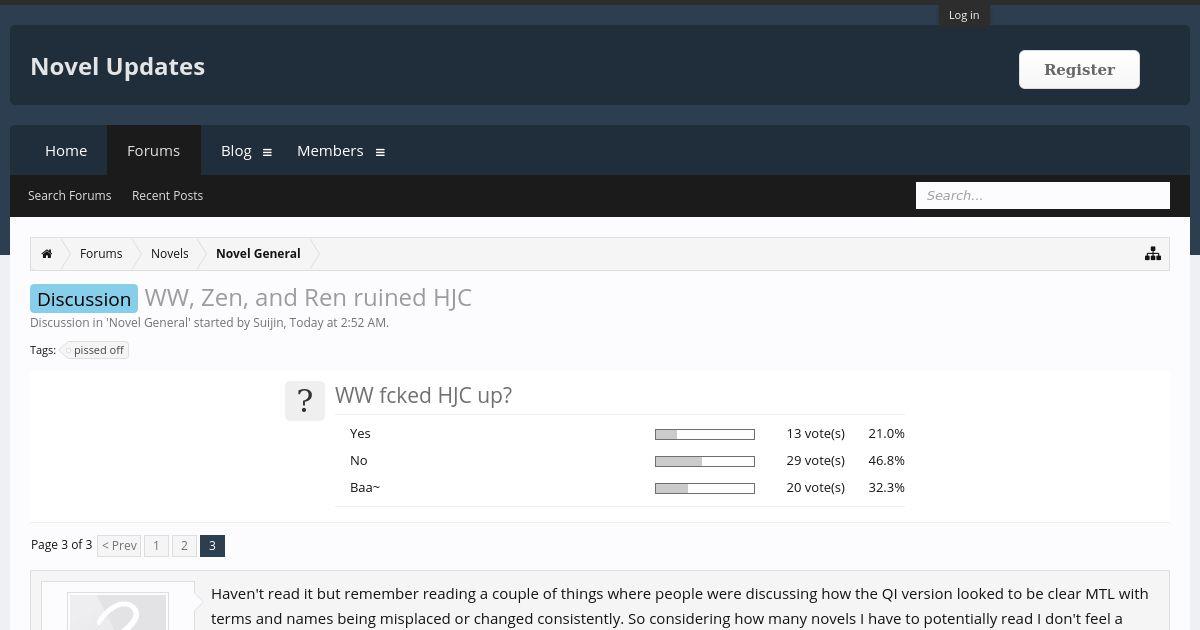Viewport: 1200px width, 630px height.
Task: Click the 'Baa~' poll option text
Action: coord(365,487)
